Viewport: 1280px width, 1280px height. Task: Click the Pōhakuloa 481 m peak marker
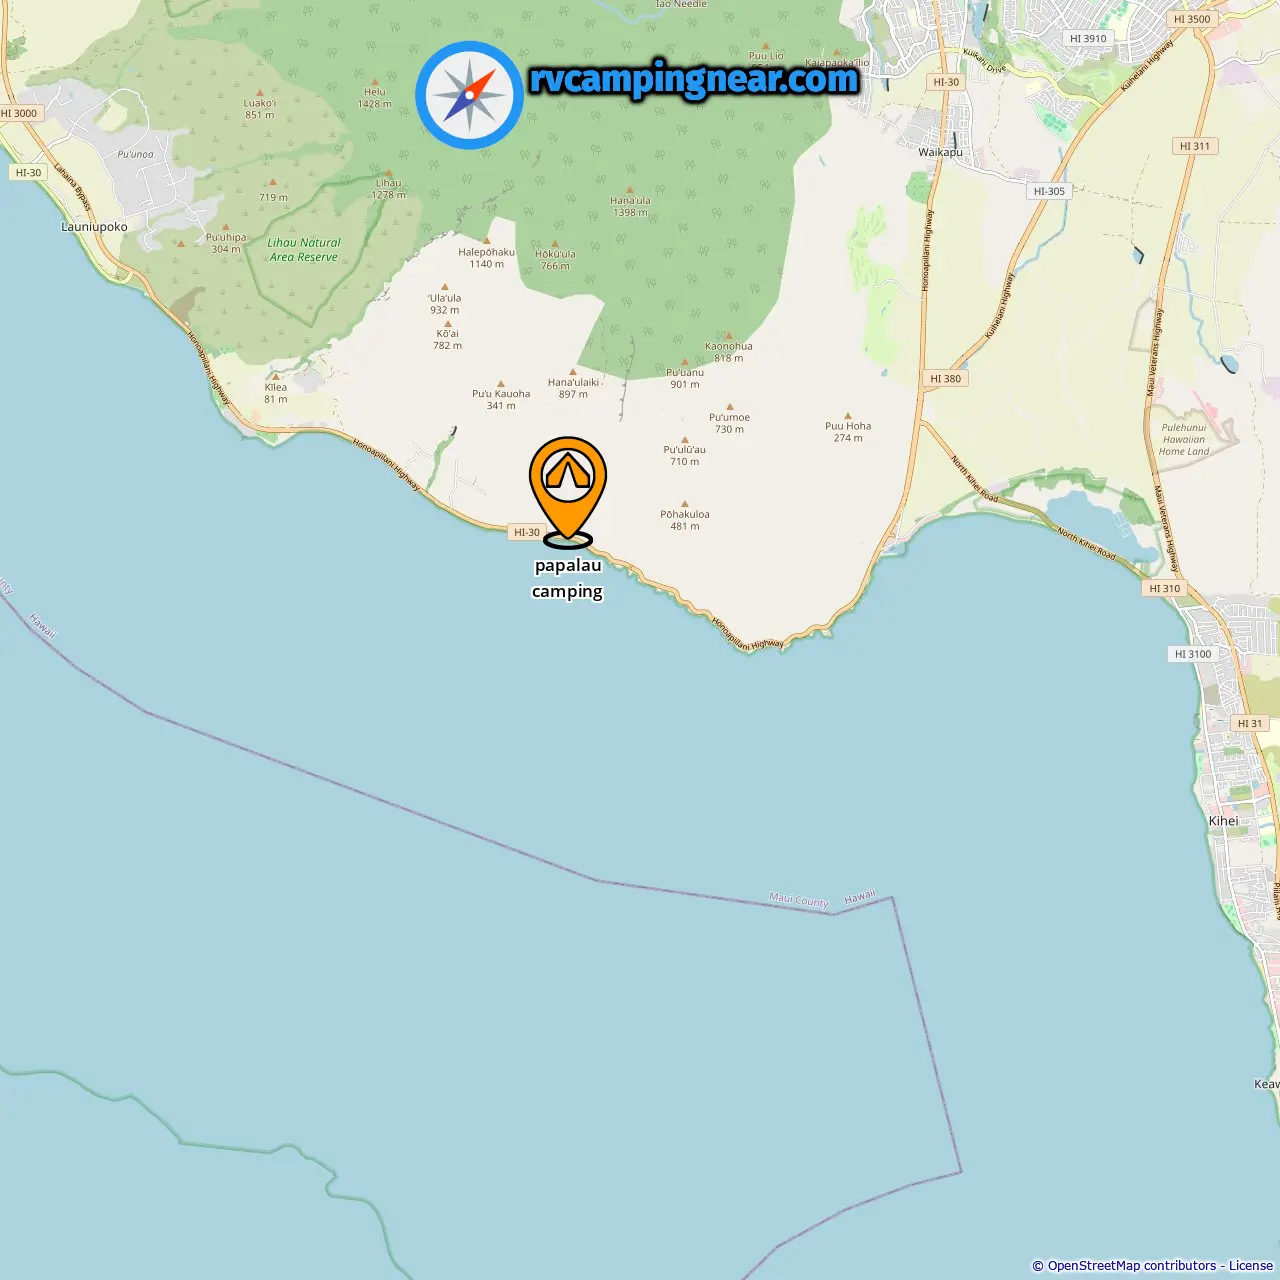pyautogui.click(x=685, y=504)
